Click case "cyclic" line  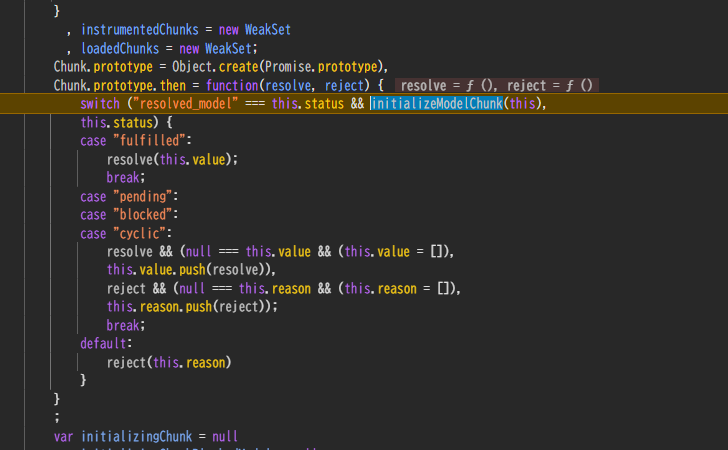[126, 233]
